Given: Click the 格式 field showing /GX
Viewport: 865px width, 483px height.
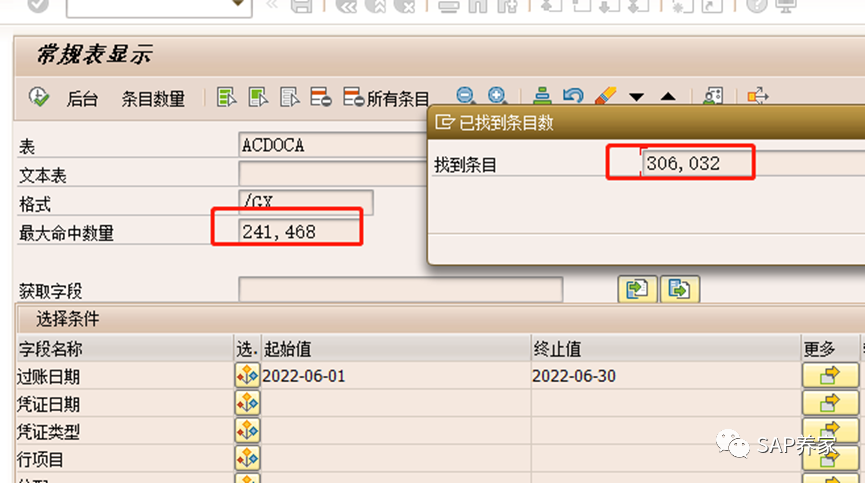Looking at the screenshot, I should (306, 202).
